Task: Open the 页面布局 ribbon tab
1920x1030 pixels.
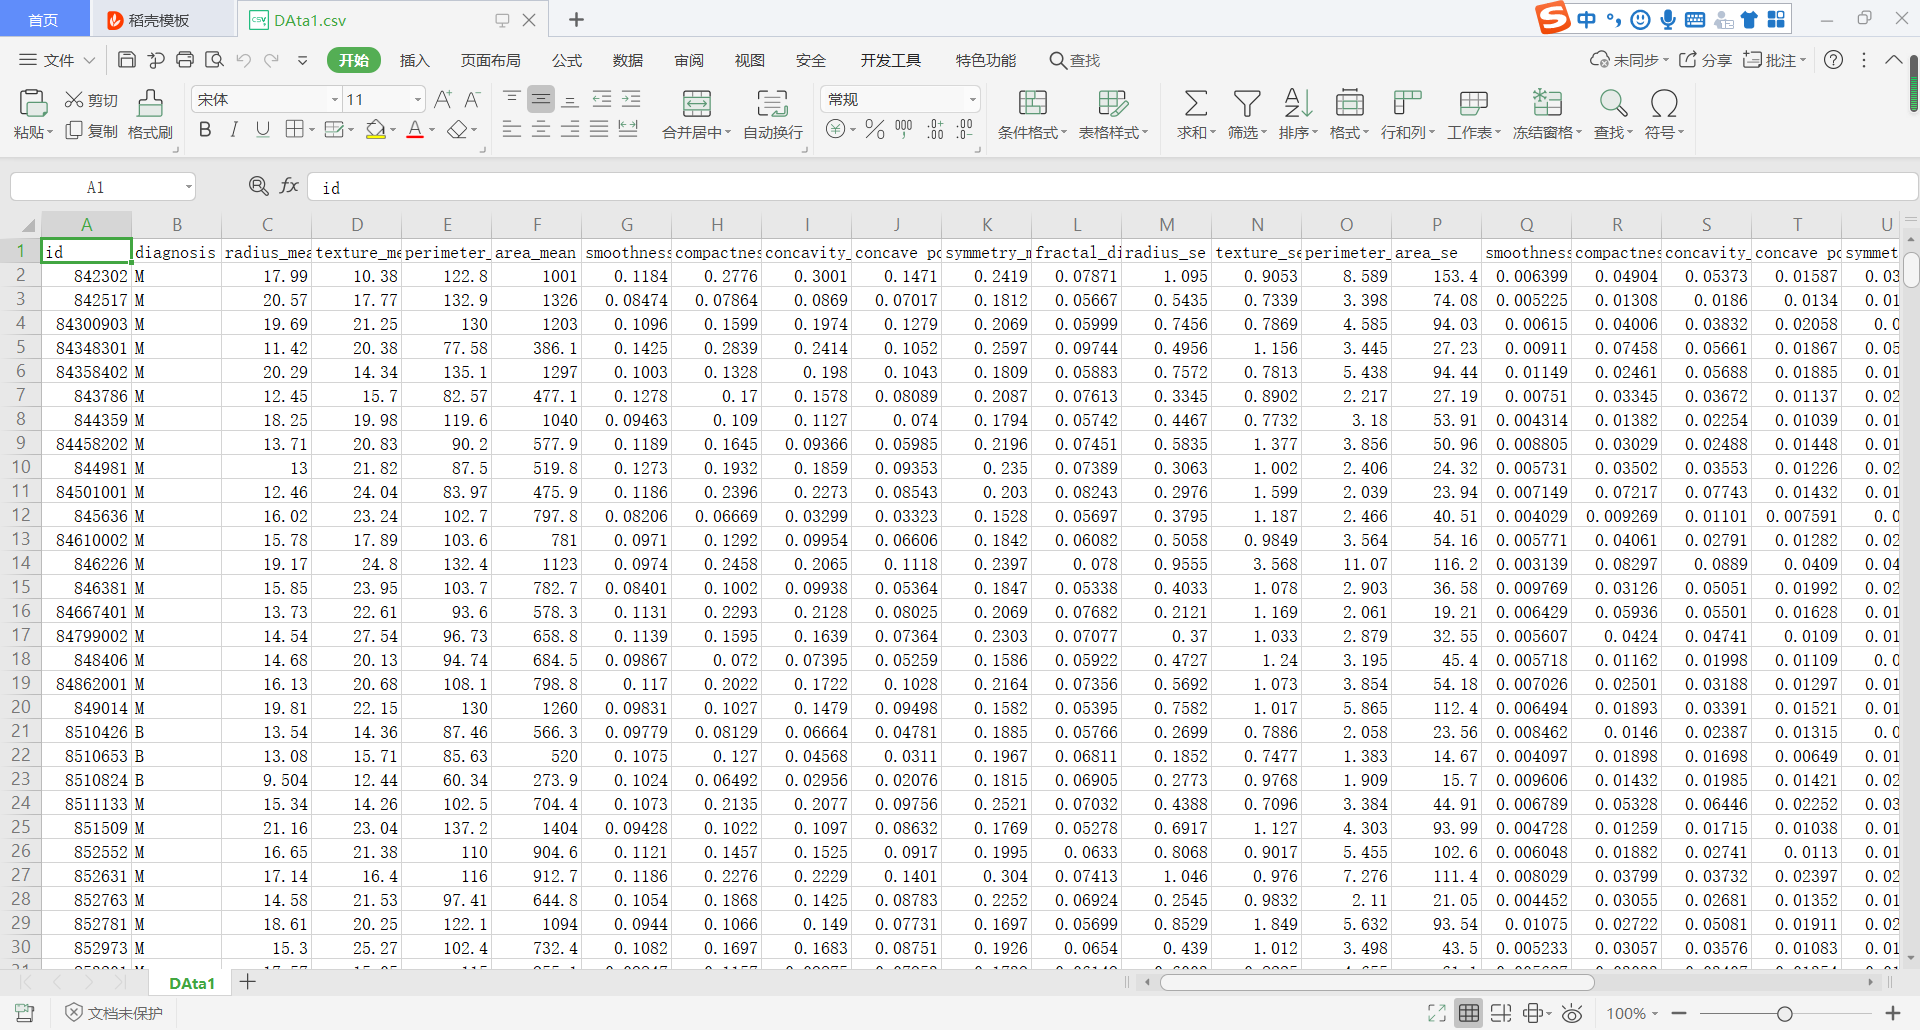Action: pyautogui.click(x=490, y=60)
